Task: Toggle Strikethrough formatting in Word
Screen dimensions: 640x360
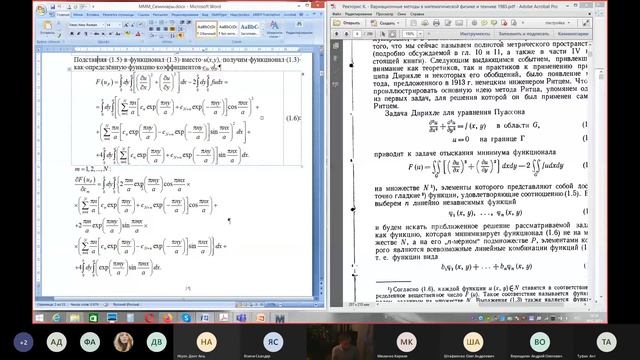Action: click(x=96, y=34)
